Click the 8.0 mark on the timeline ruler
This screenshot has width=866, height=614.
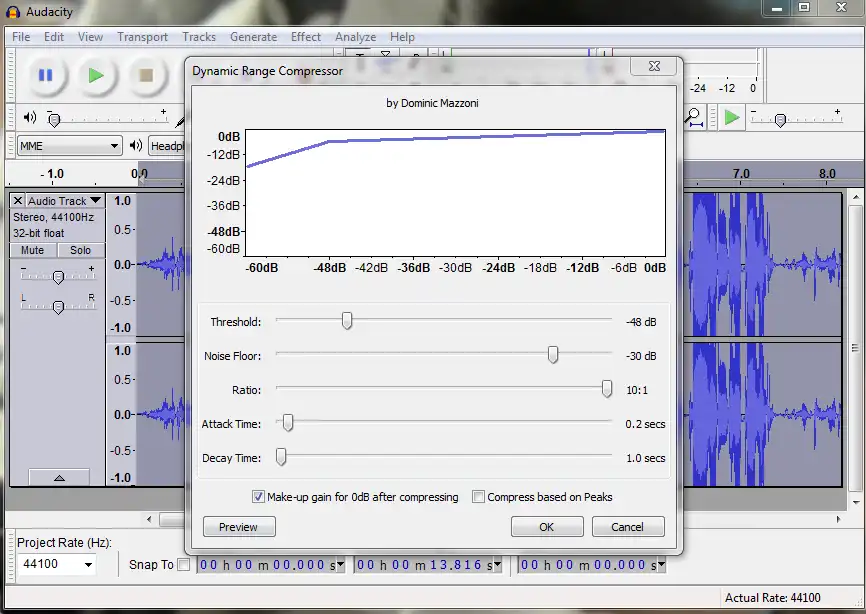tap(827, 174)
